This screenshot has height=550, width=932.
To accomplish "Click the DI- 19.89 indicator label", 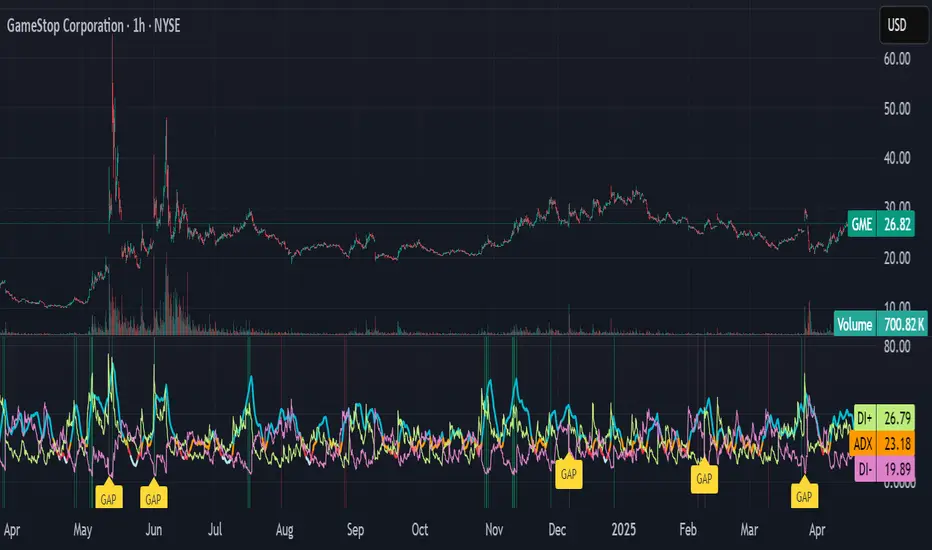I will click(884, 469).
